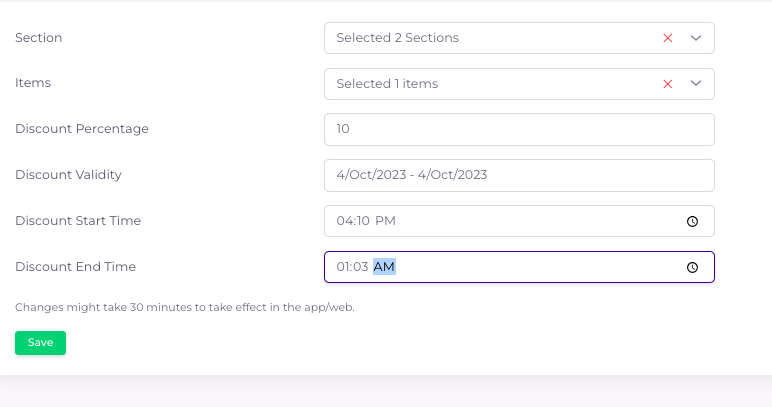Click the 'Discount End Time' label
This screenshot has width=772, height=407.
pyautogui.click(x=75, y=267)
